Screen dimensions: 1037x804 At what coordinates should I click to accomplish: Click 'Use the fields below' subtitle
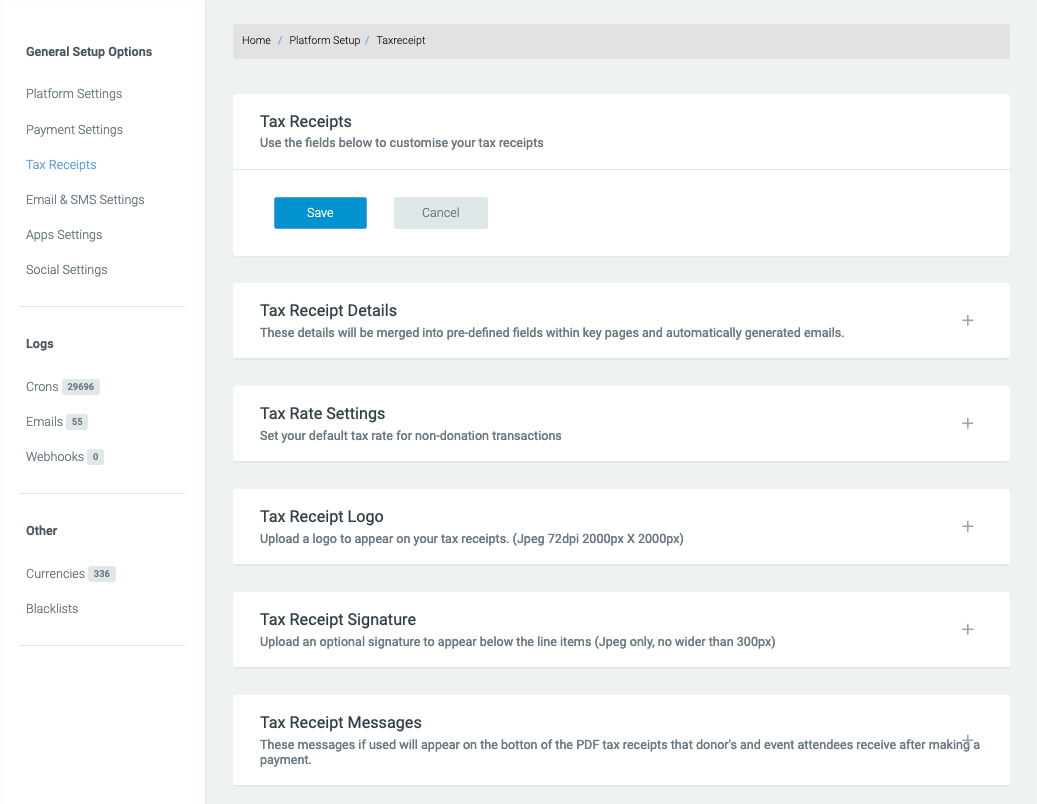tap(401, 143)
